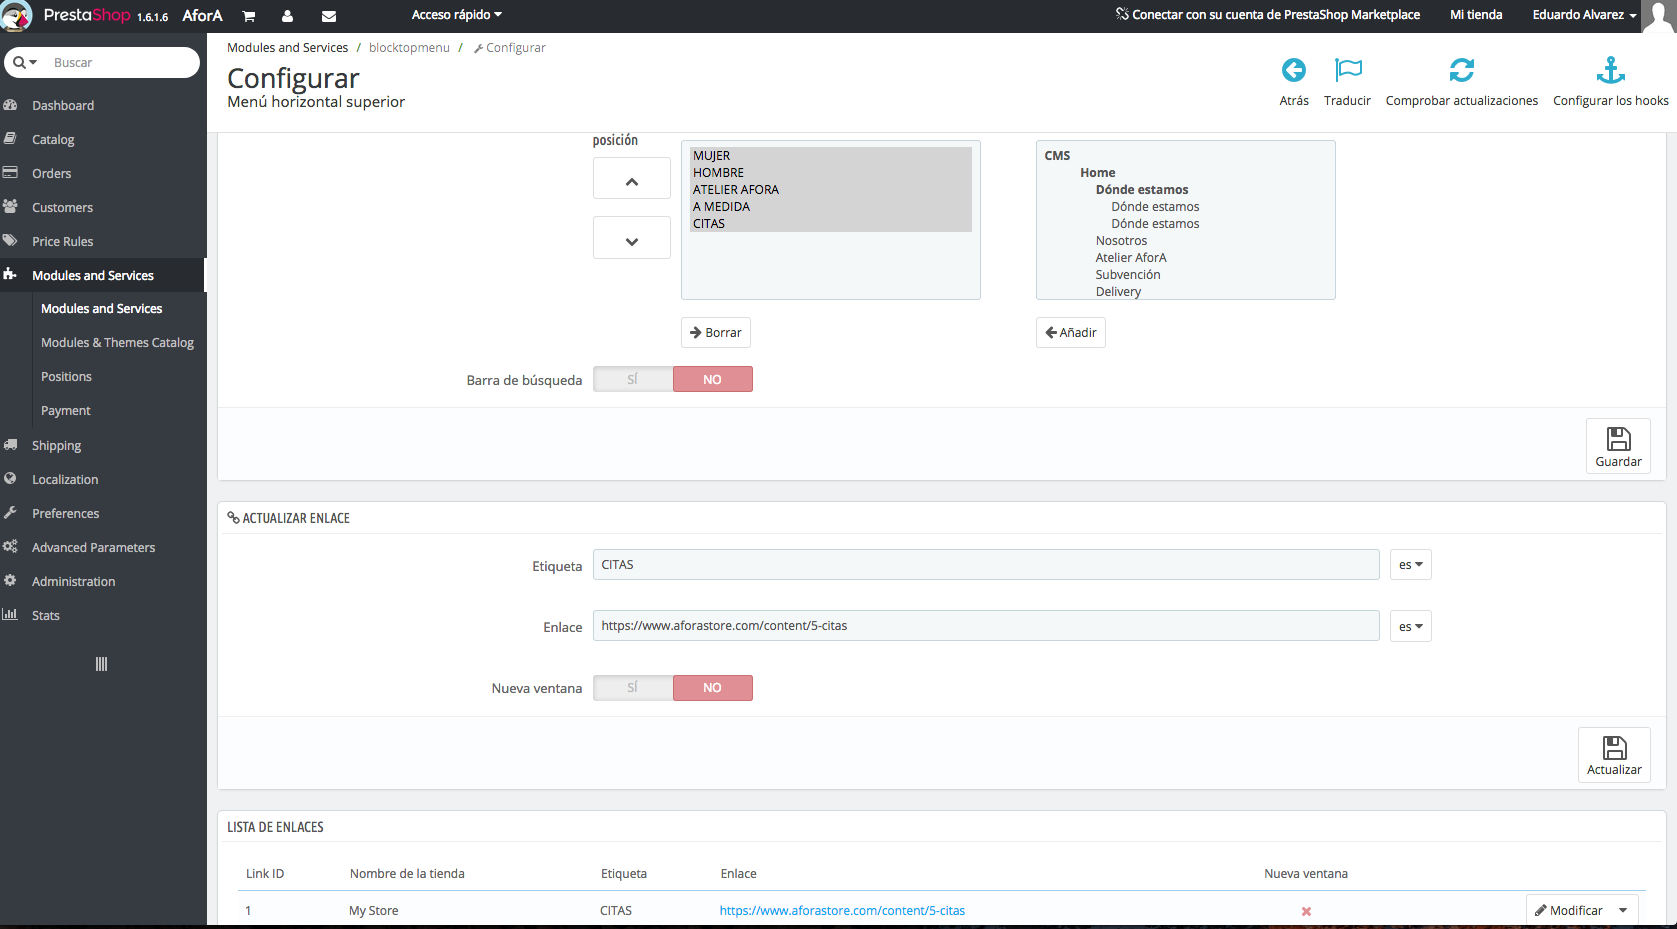Collapse the sidebar menu handle icon
The height and width of the screenshot is (929, 1677).
(x=101, y=664)
